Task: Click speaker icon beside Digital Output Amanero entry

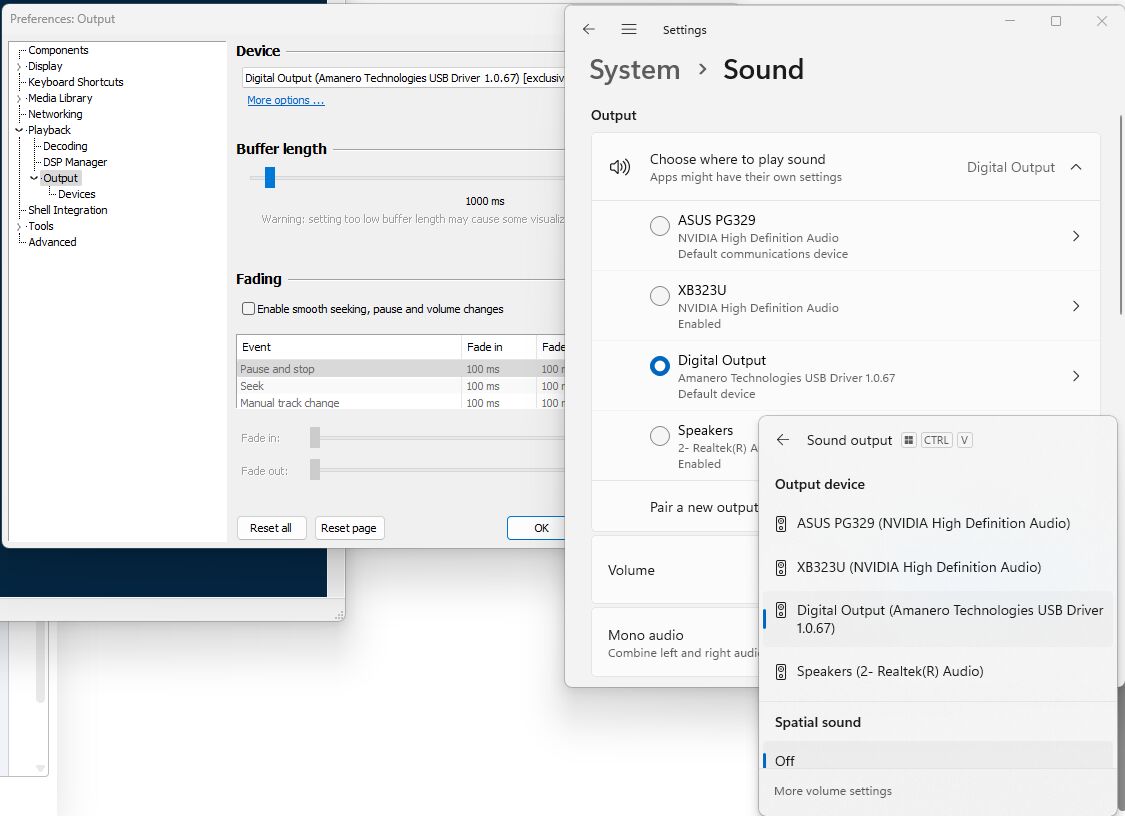Action: coord(781,611)
